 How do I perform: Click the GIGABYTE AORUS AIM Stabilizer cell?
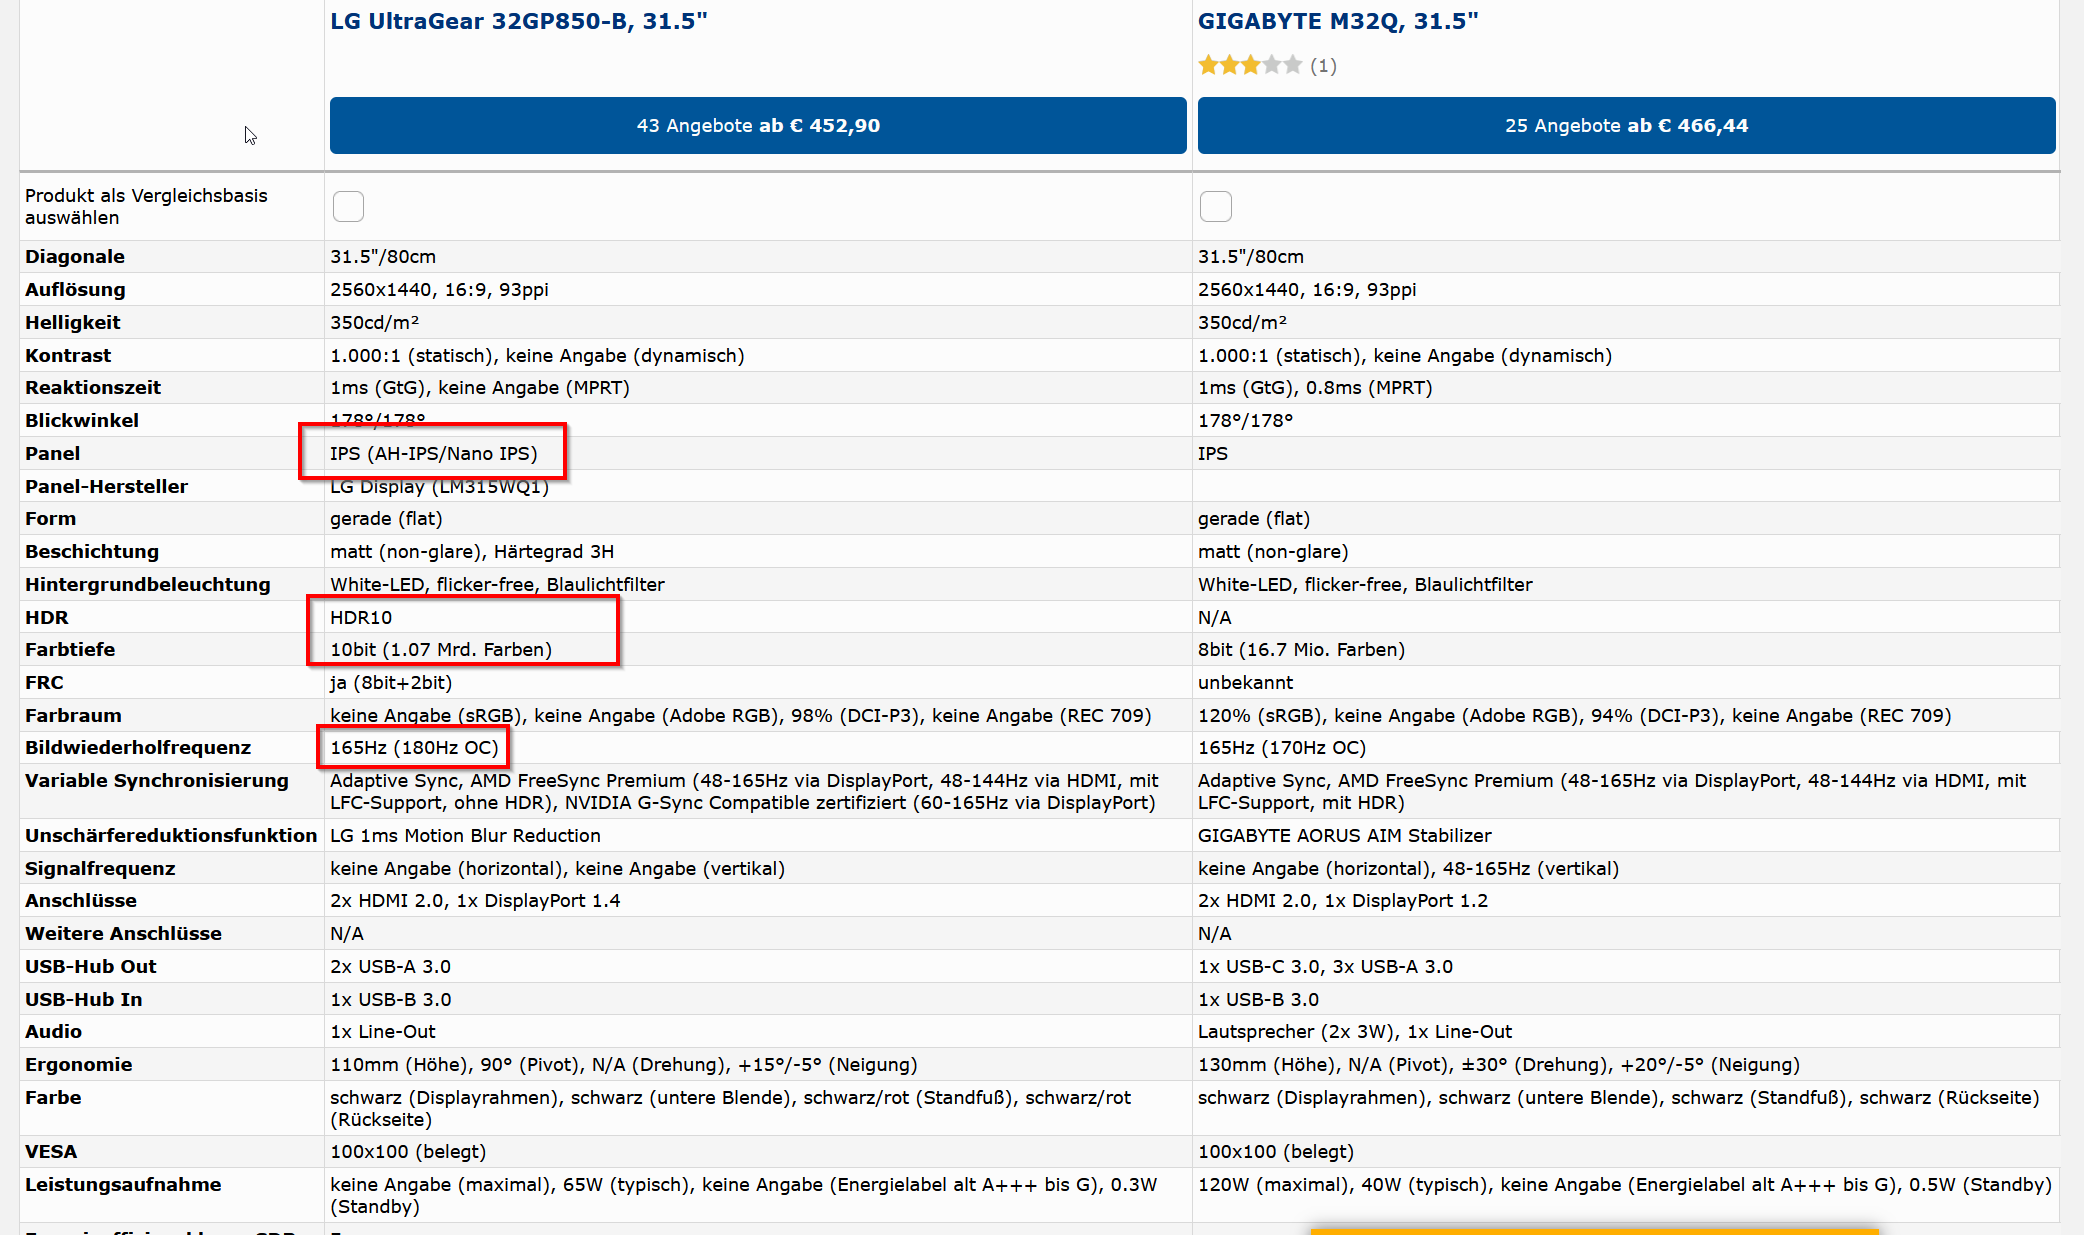click(1344, 835)
